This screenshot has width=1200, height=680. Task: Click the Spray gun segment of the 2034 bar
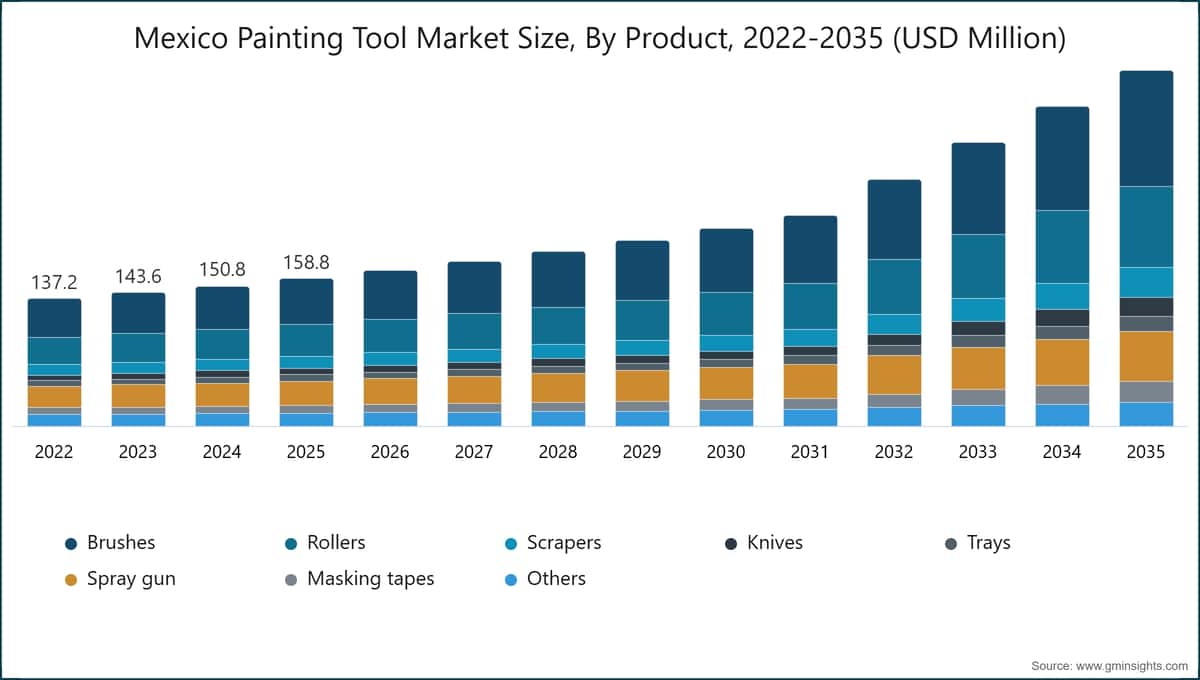[1062, 362]
